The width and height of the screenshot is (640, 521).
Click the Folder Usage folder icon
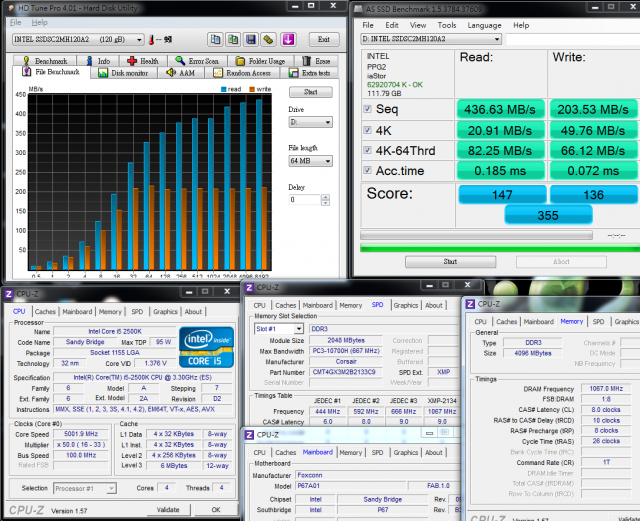coord(240,61)
